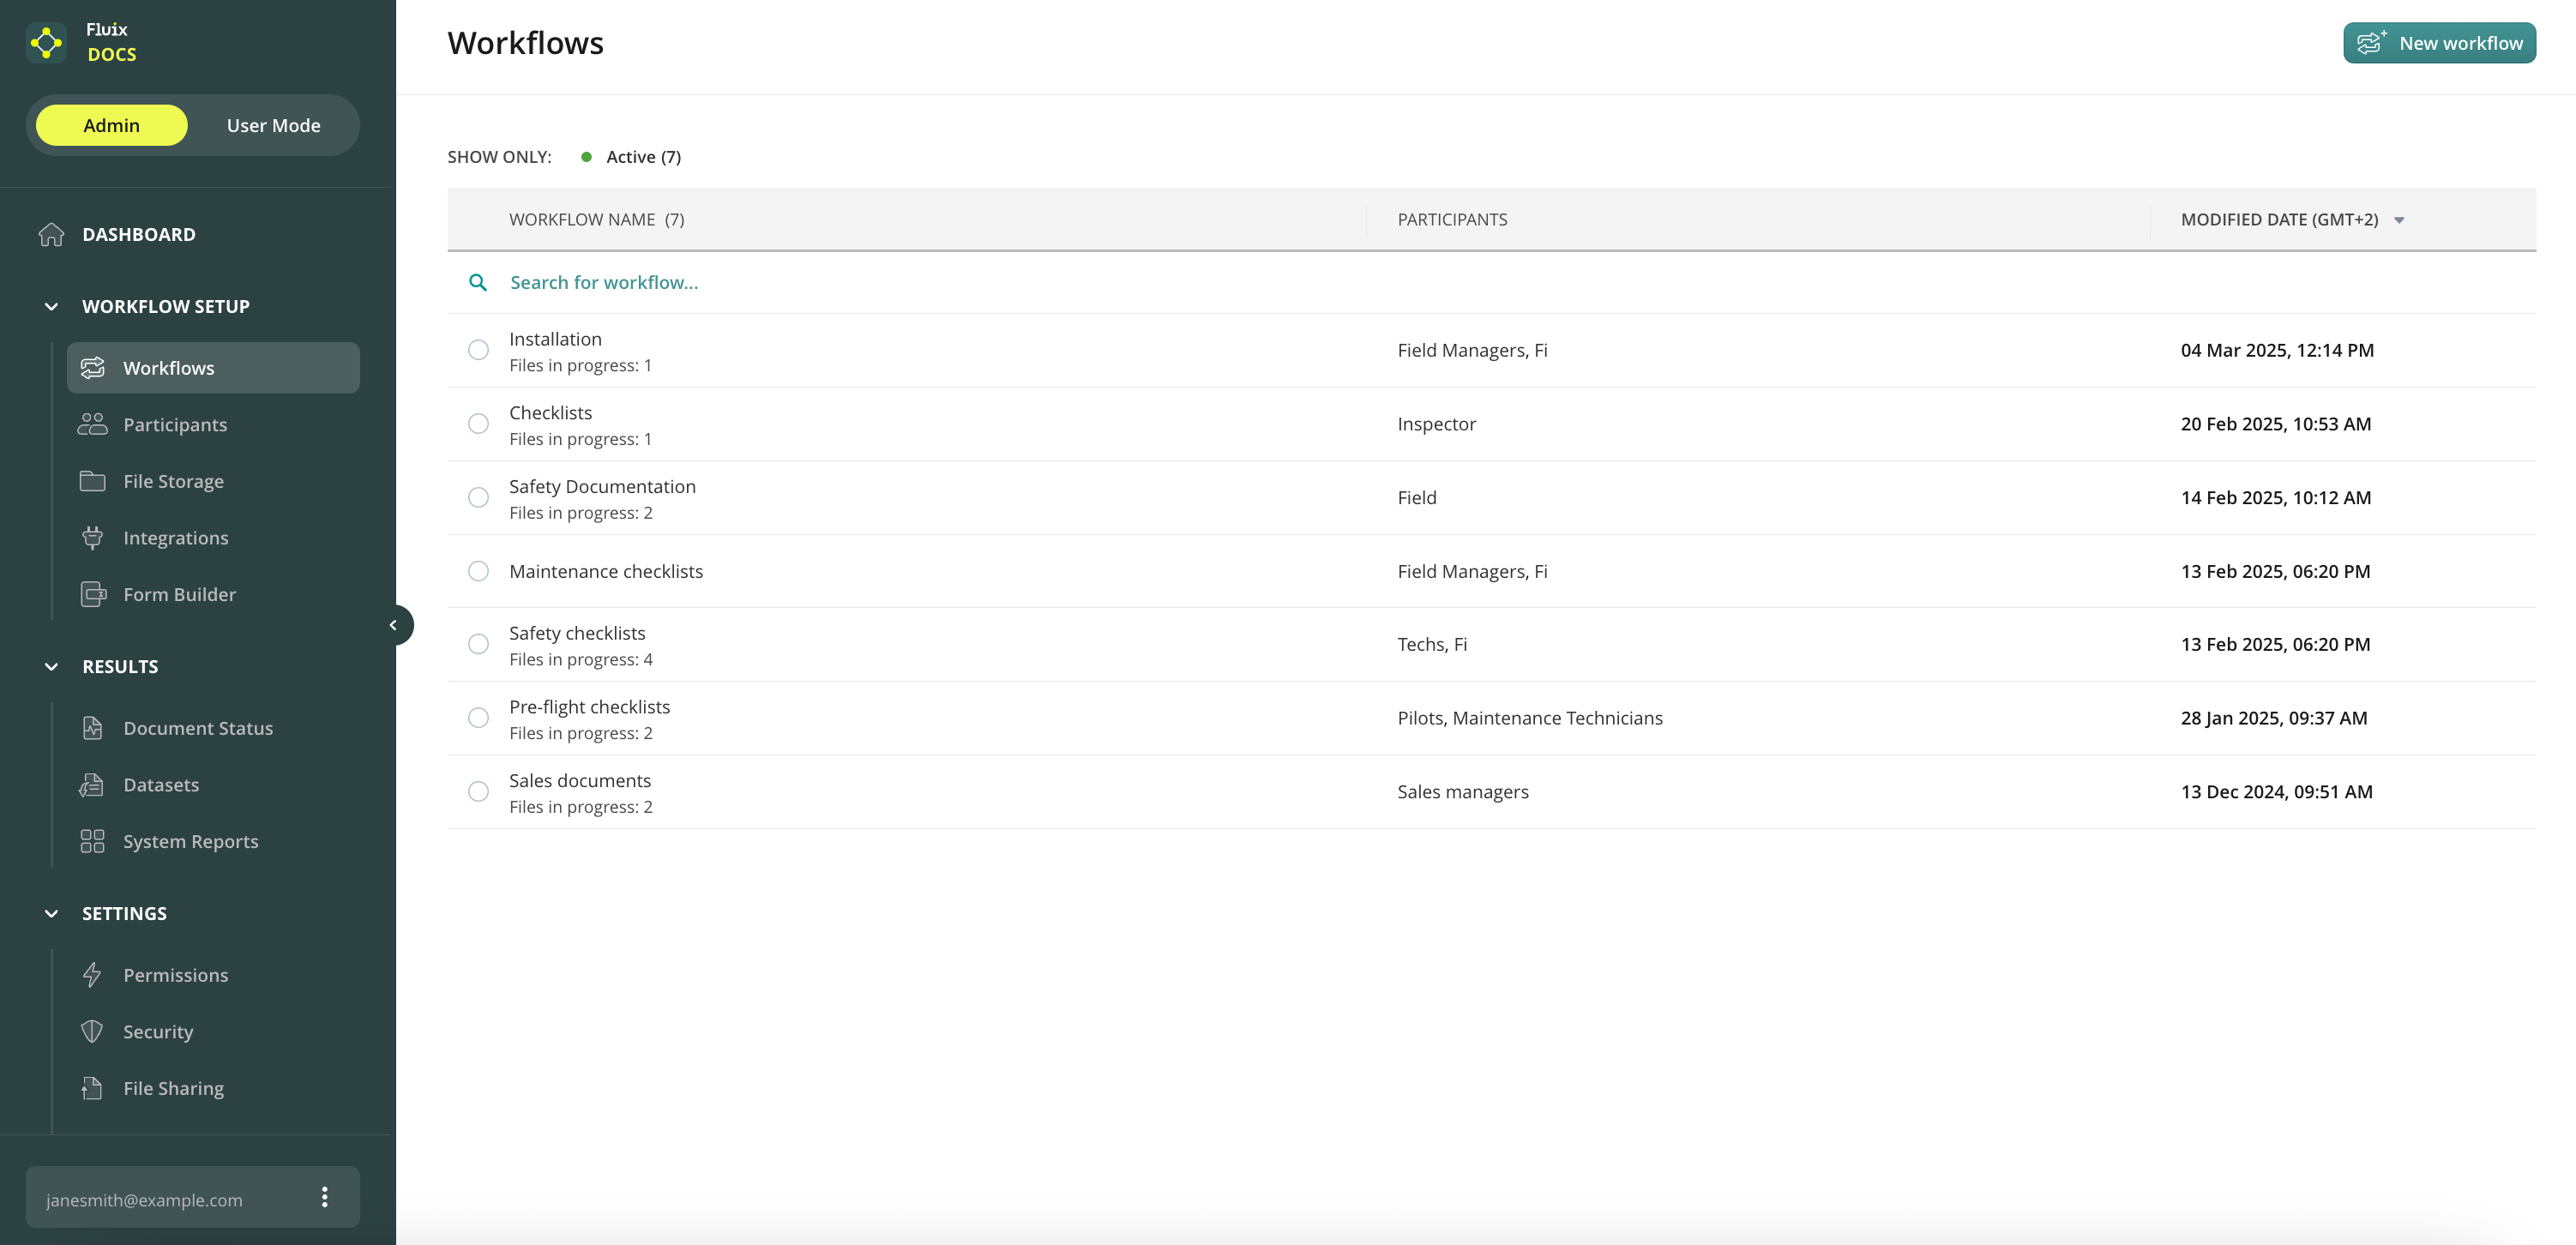Image resolution: width=2576 pixels, height=1245 pixels.
Task: Collapse the Workflow Setup section
Action: (51, 306)
